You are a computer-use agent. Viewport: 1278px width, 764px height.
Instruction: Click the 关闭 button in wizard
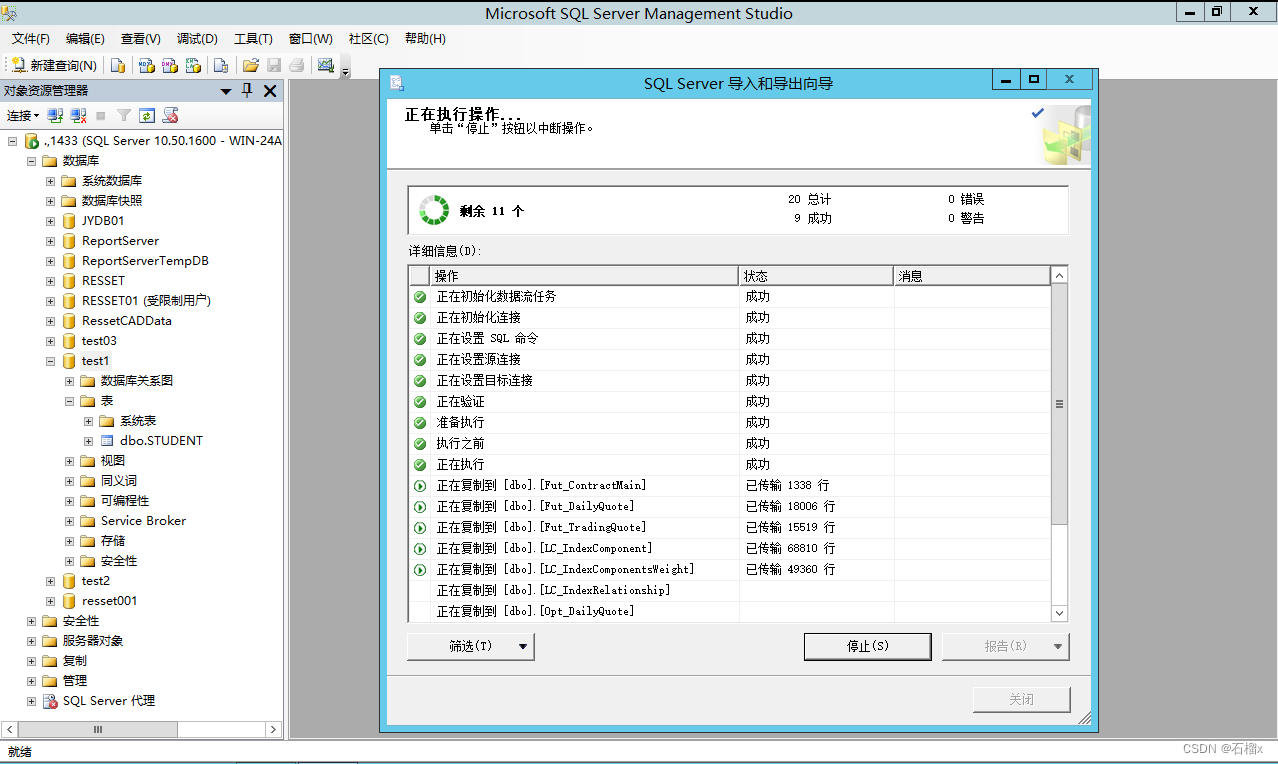pyautogui.click(x=1021, y=699)
